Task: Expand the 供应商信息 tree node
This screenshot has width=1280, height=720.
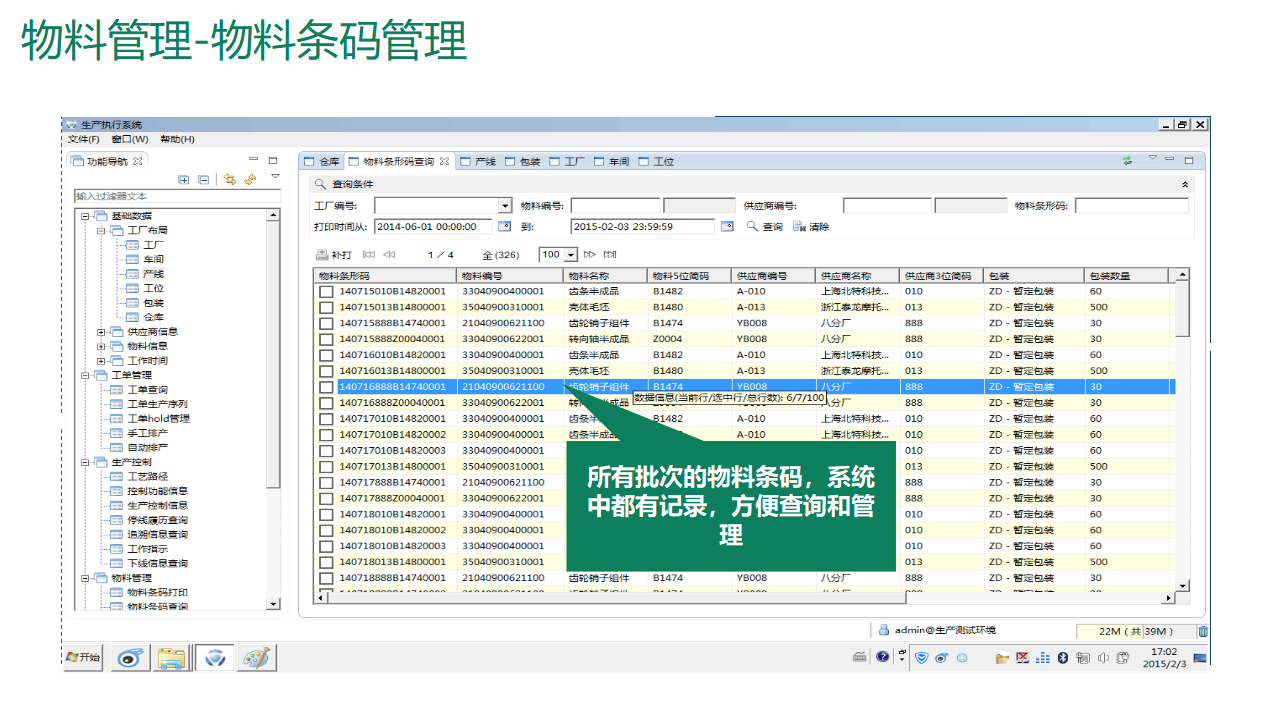Action: (101, 332)
